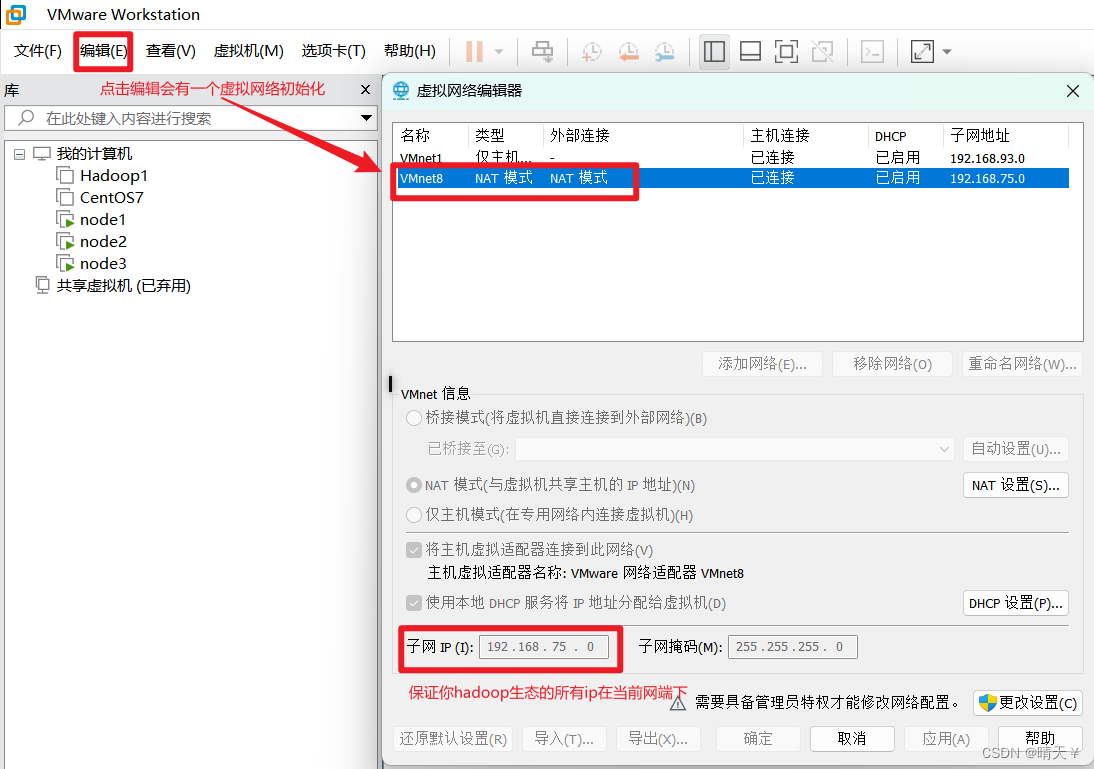Click 更改设置(C) with shield icon
This screenshot has width=1094, height=769.
coord(1028,703)
